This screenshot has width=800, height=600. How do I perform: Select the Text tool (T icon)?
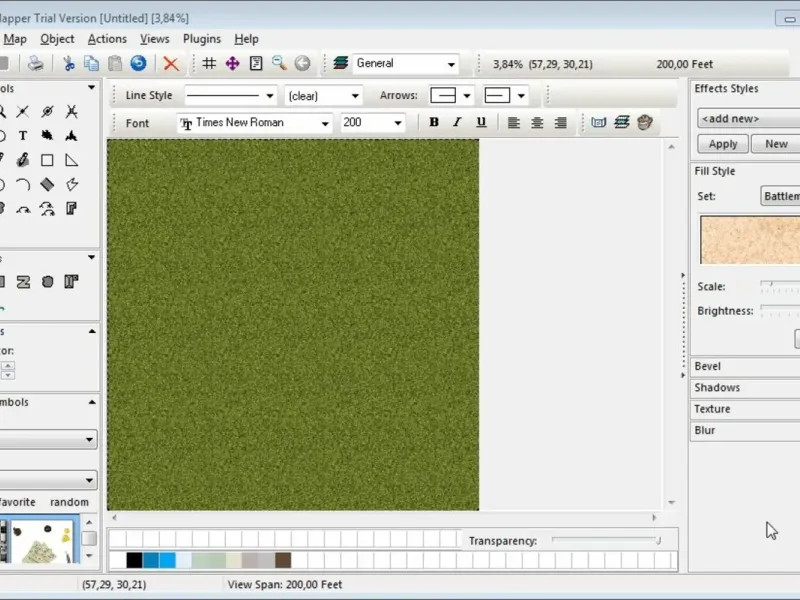[22, 136]
